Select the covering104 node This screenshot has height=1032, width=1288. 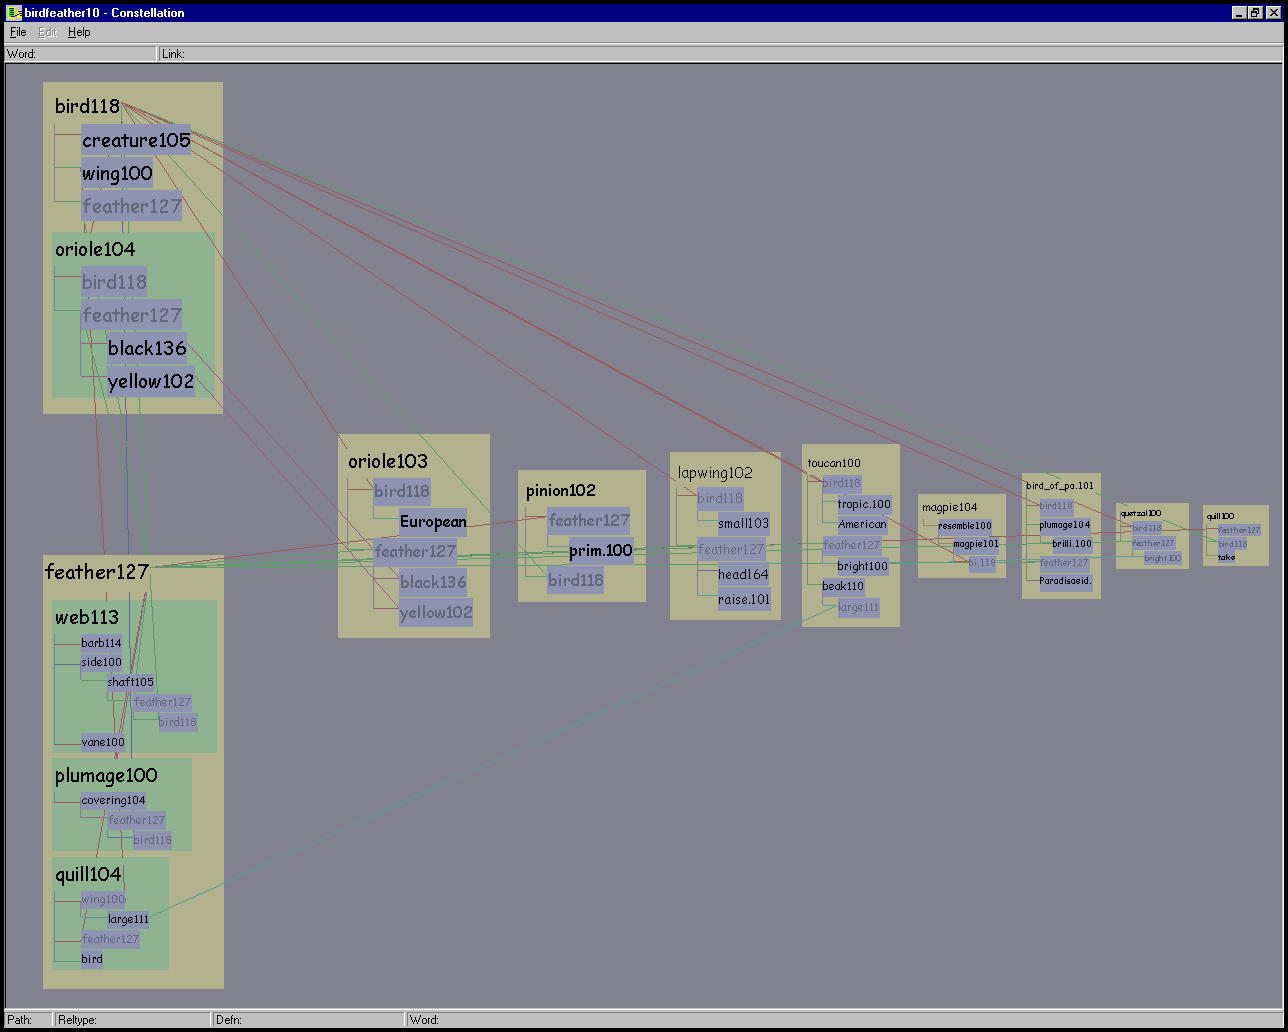click(113, 800)
